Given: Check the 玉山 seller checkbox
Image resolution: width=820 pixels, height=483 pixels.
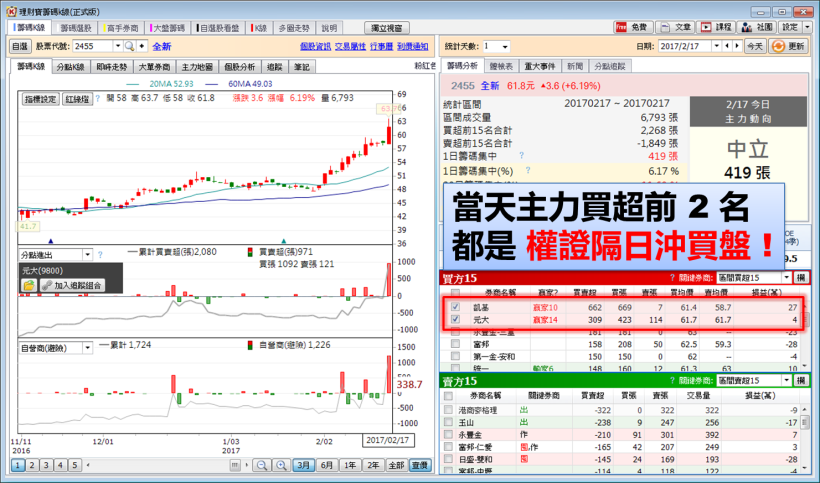Looking at the screenshot, I should (x=448, y=422).
